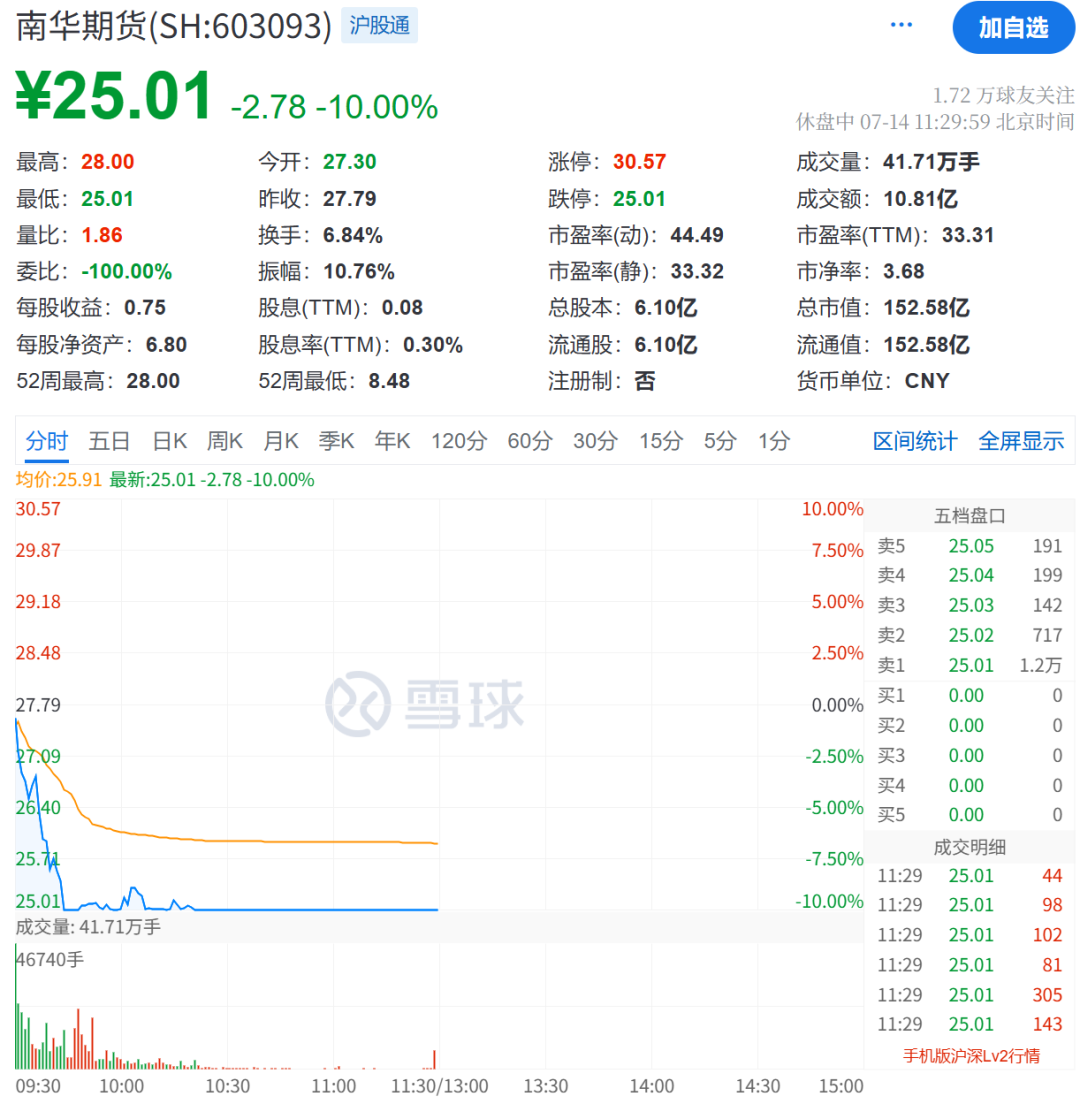The width and height of the screenshot is (1080, 1104).
Task: Click the 均价:25.91 label above chart
Action: click(58, 480)
